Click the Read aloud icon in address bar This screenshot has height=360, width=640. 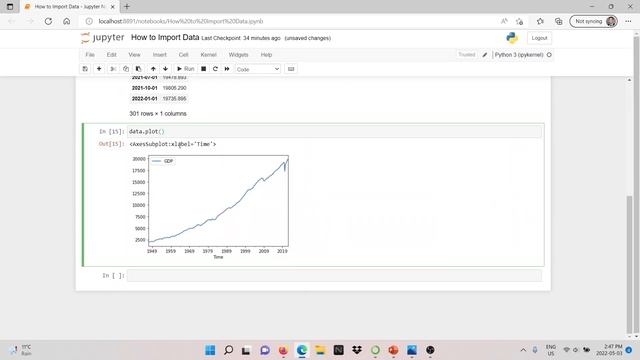click(504, 21)
